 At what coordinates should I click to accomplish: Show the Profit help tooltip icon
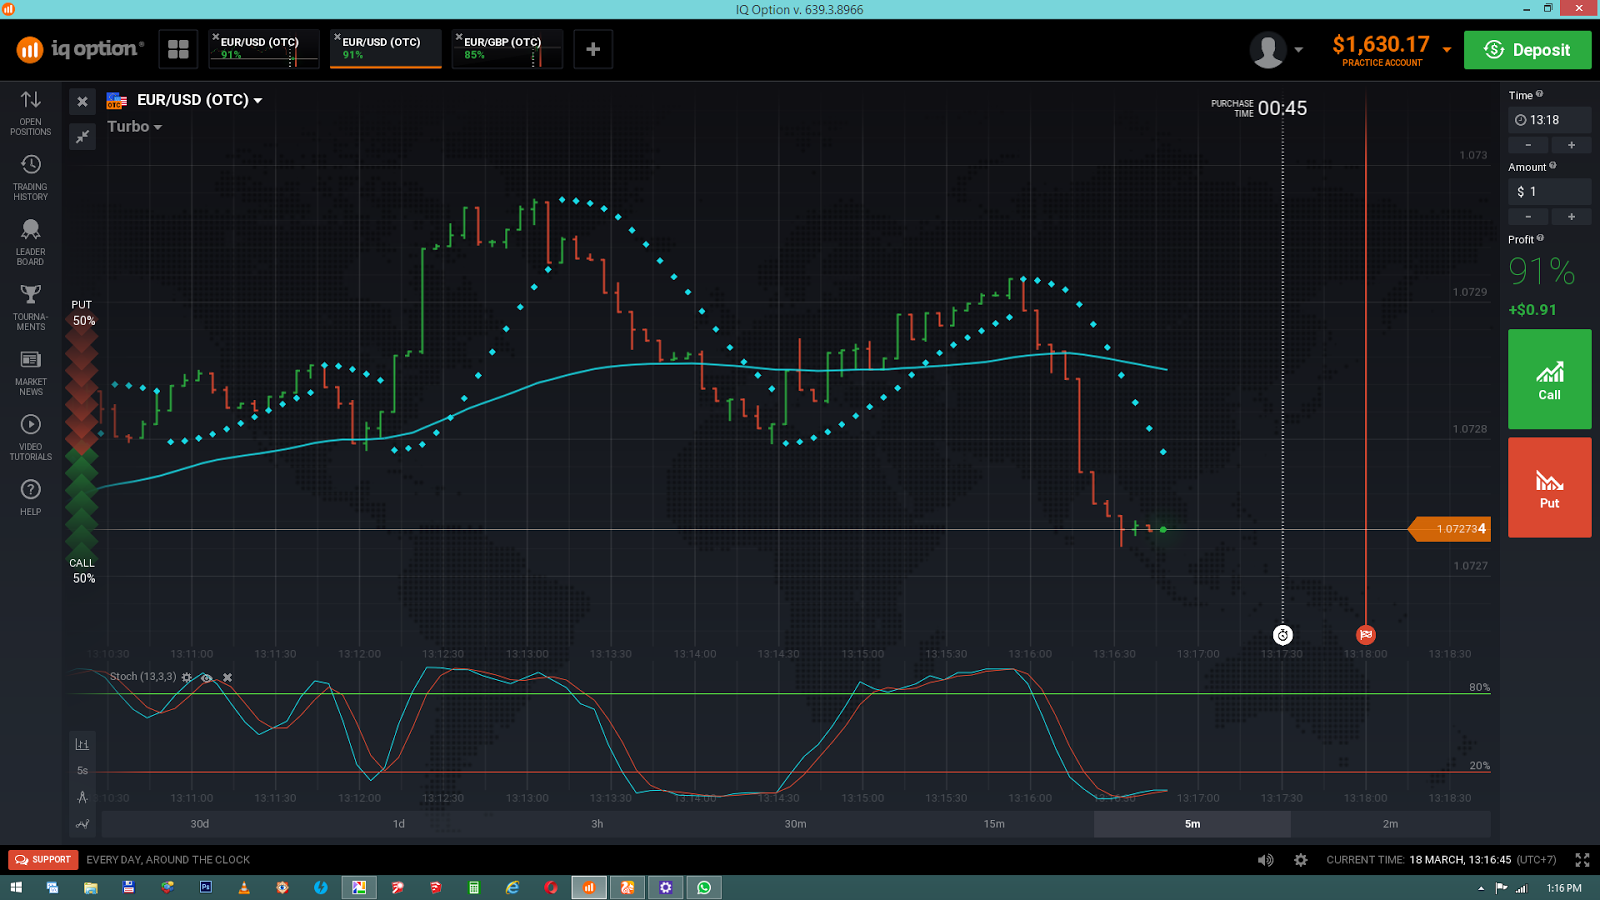tap(1540, 238)
